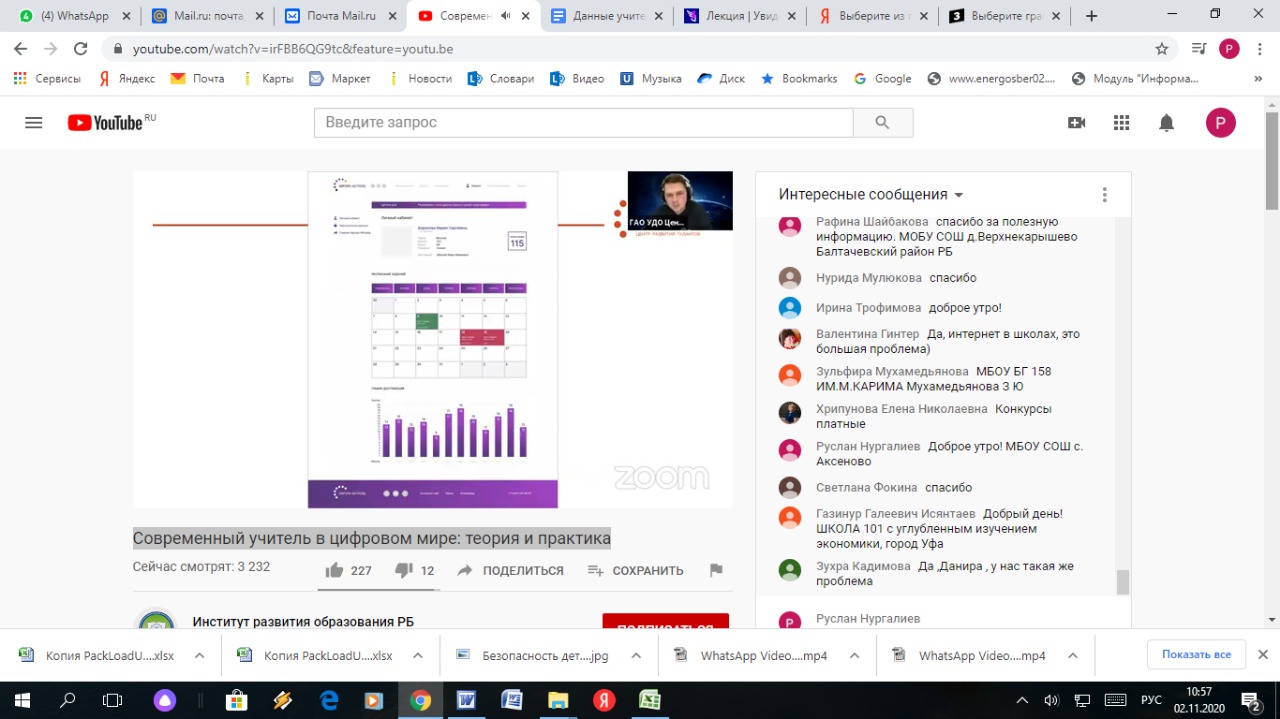Click the YouTube search magnifier button
The width and height of the screenshot is (1280, 719).
882,122
